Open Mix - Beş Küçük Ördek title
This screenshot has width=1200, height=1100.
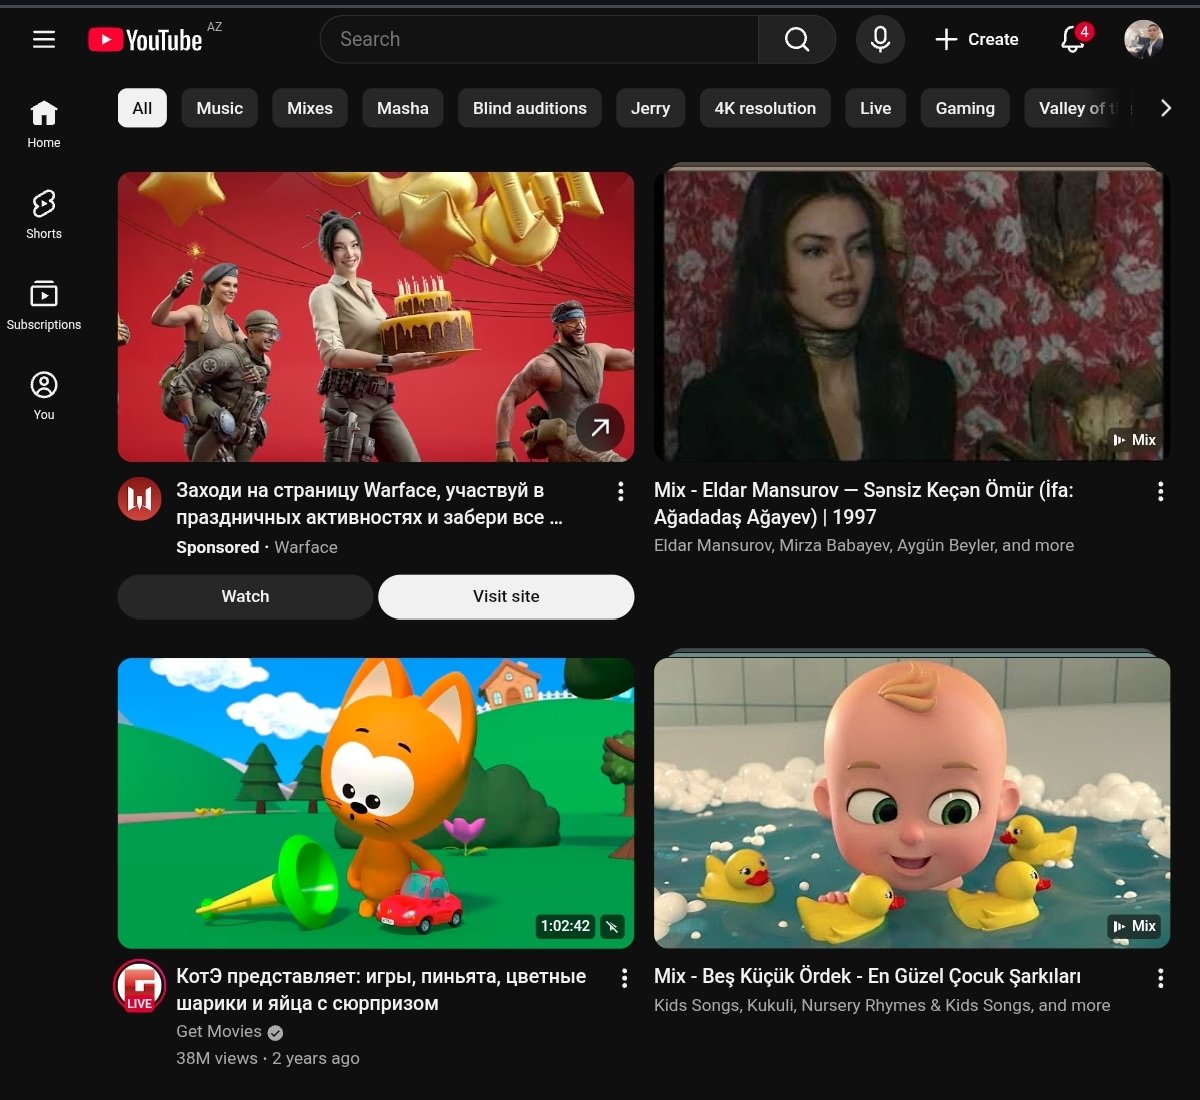click(867, 976)
